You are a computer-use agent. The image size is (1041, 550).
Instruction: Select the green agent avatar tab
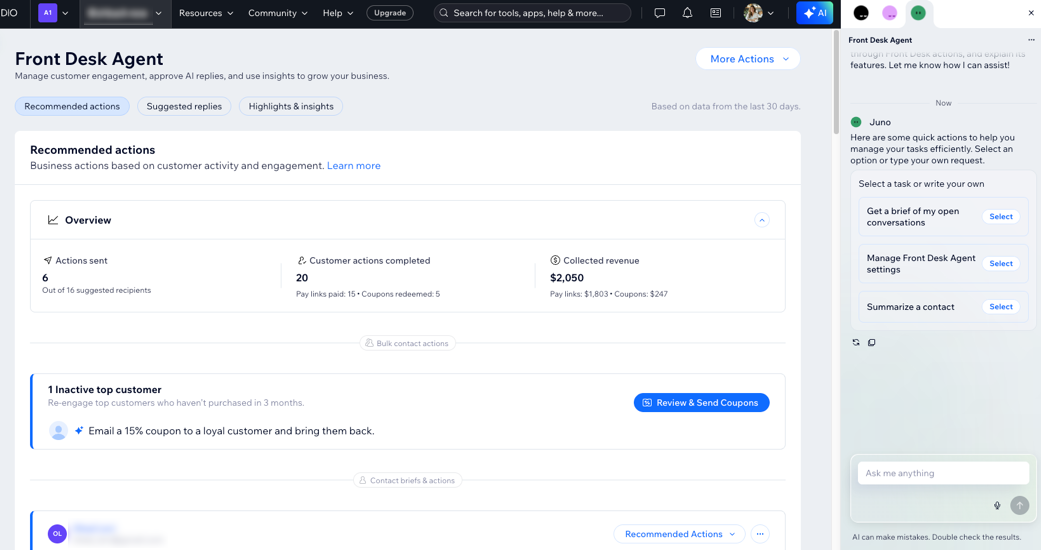point(918,13)
